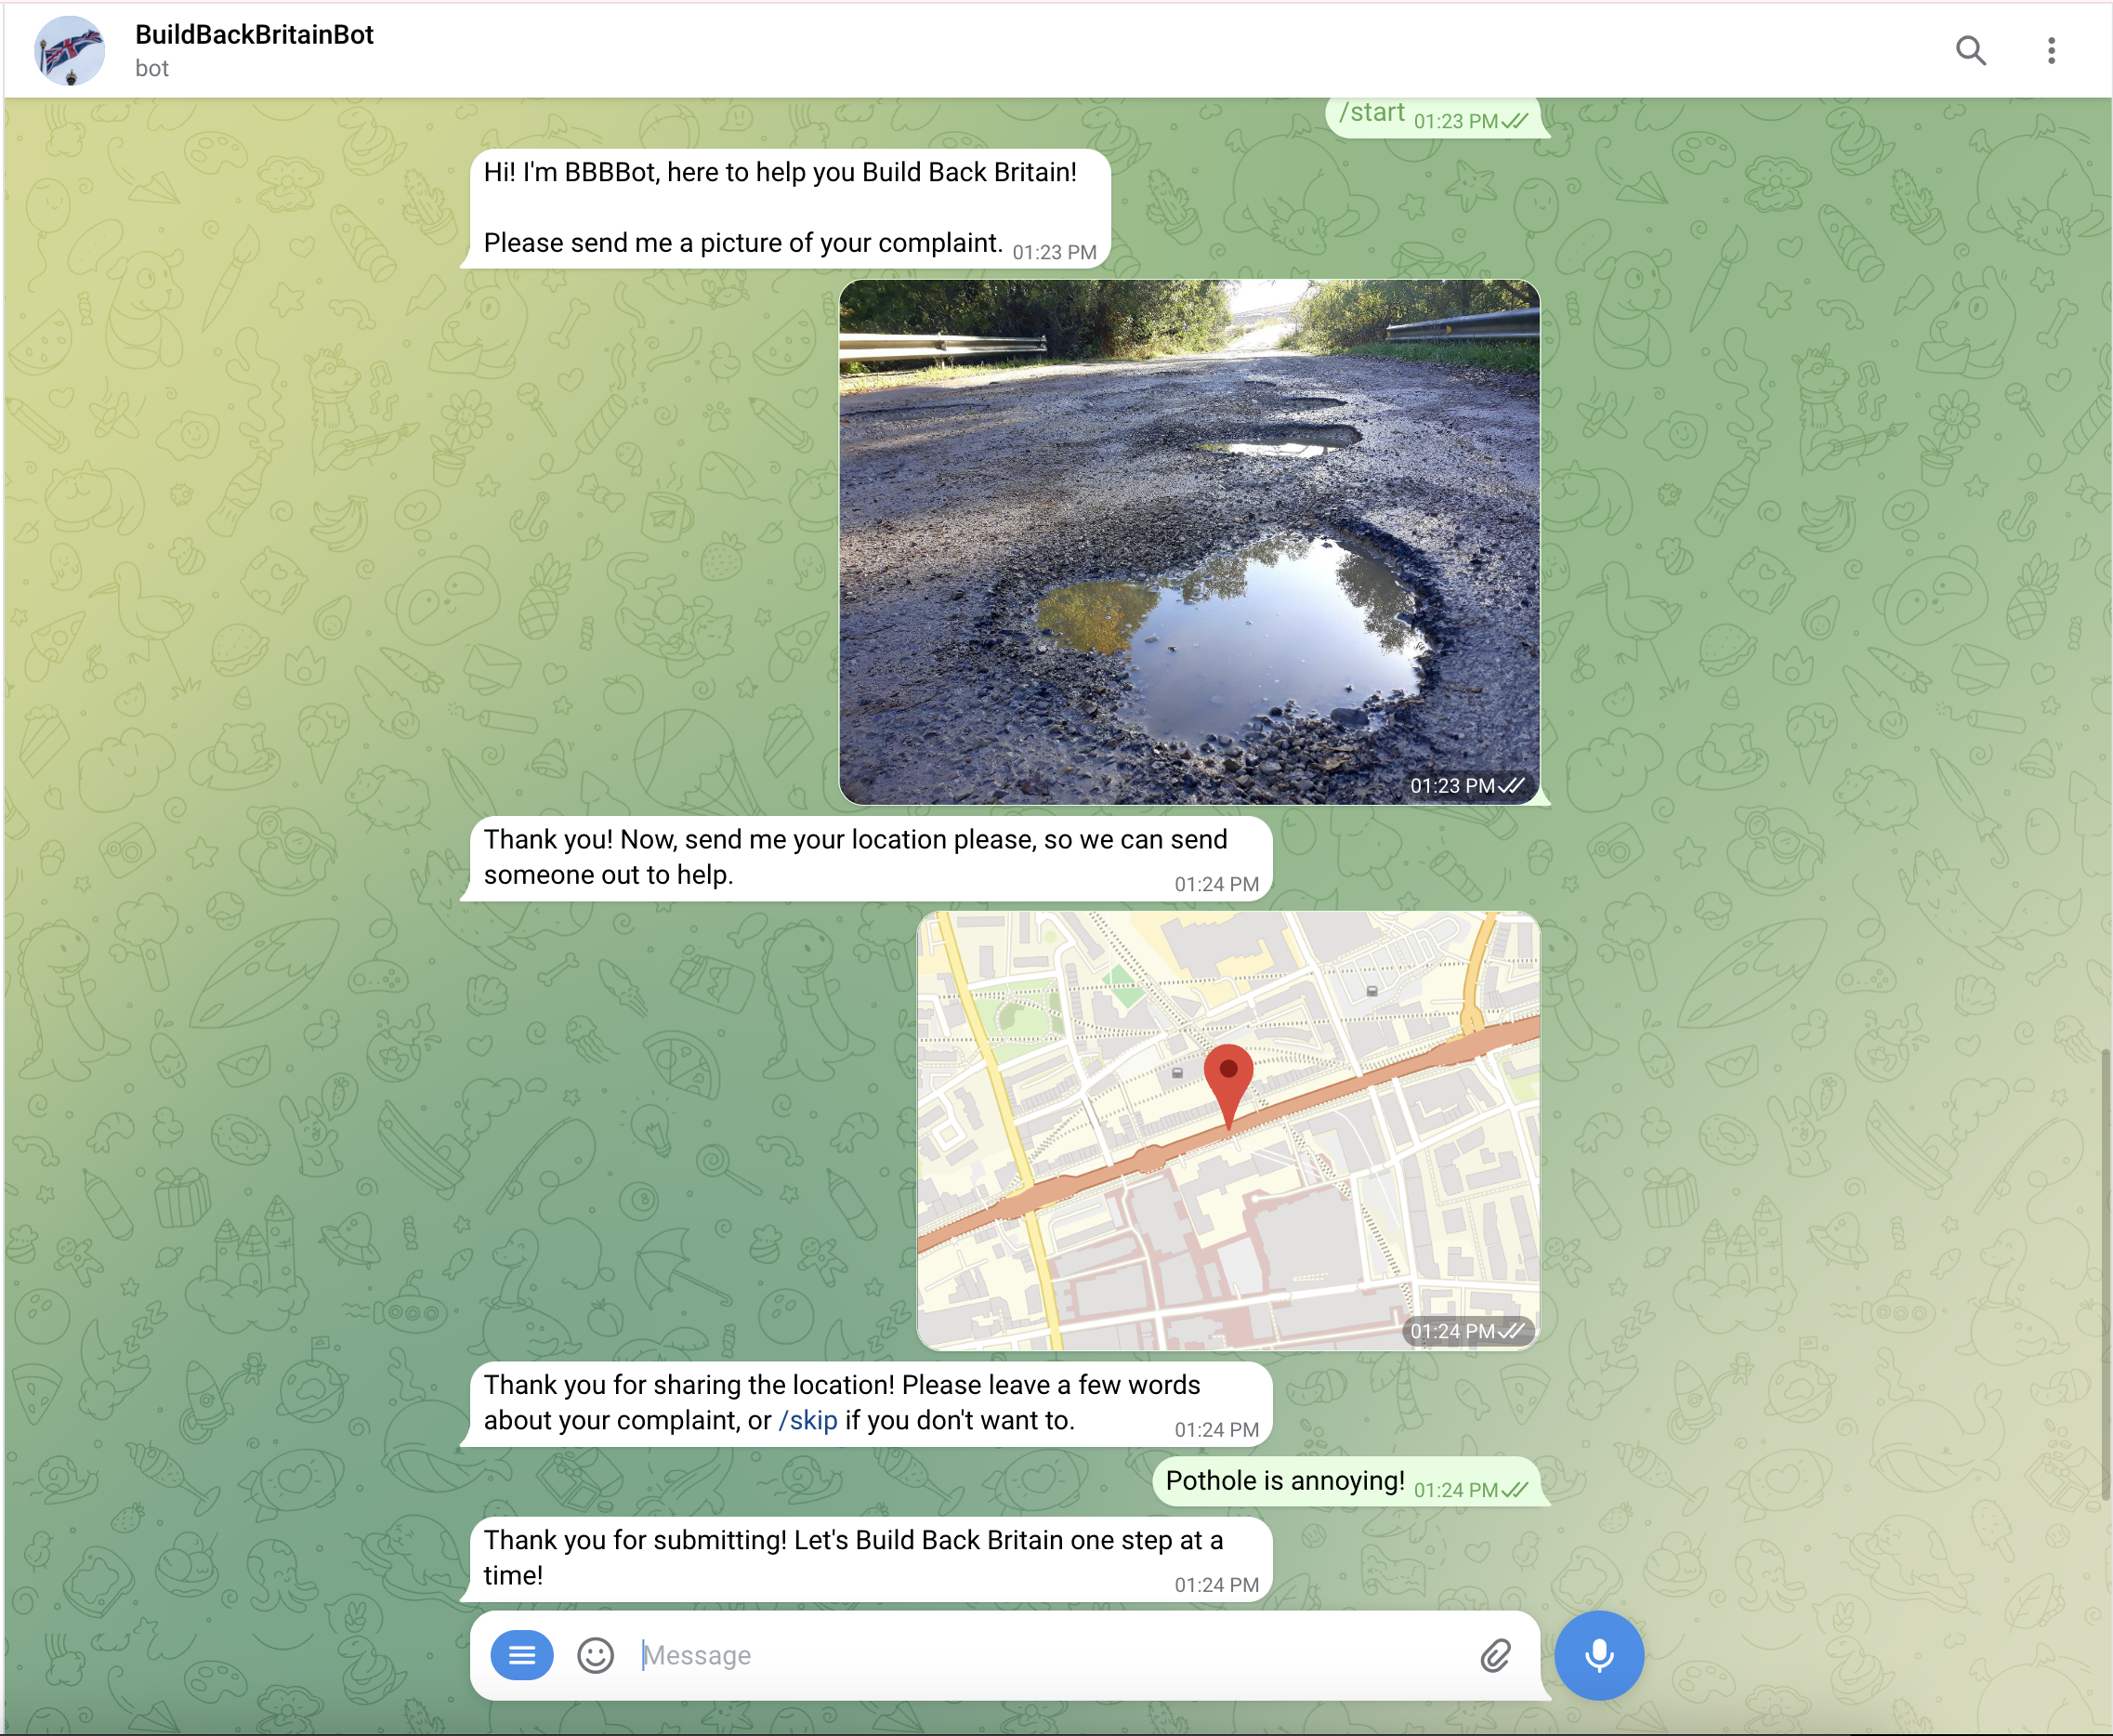Click the read checkmarks on pothole photo
Screen dimensions: 2113x1736
[x=1512, y=786]
